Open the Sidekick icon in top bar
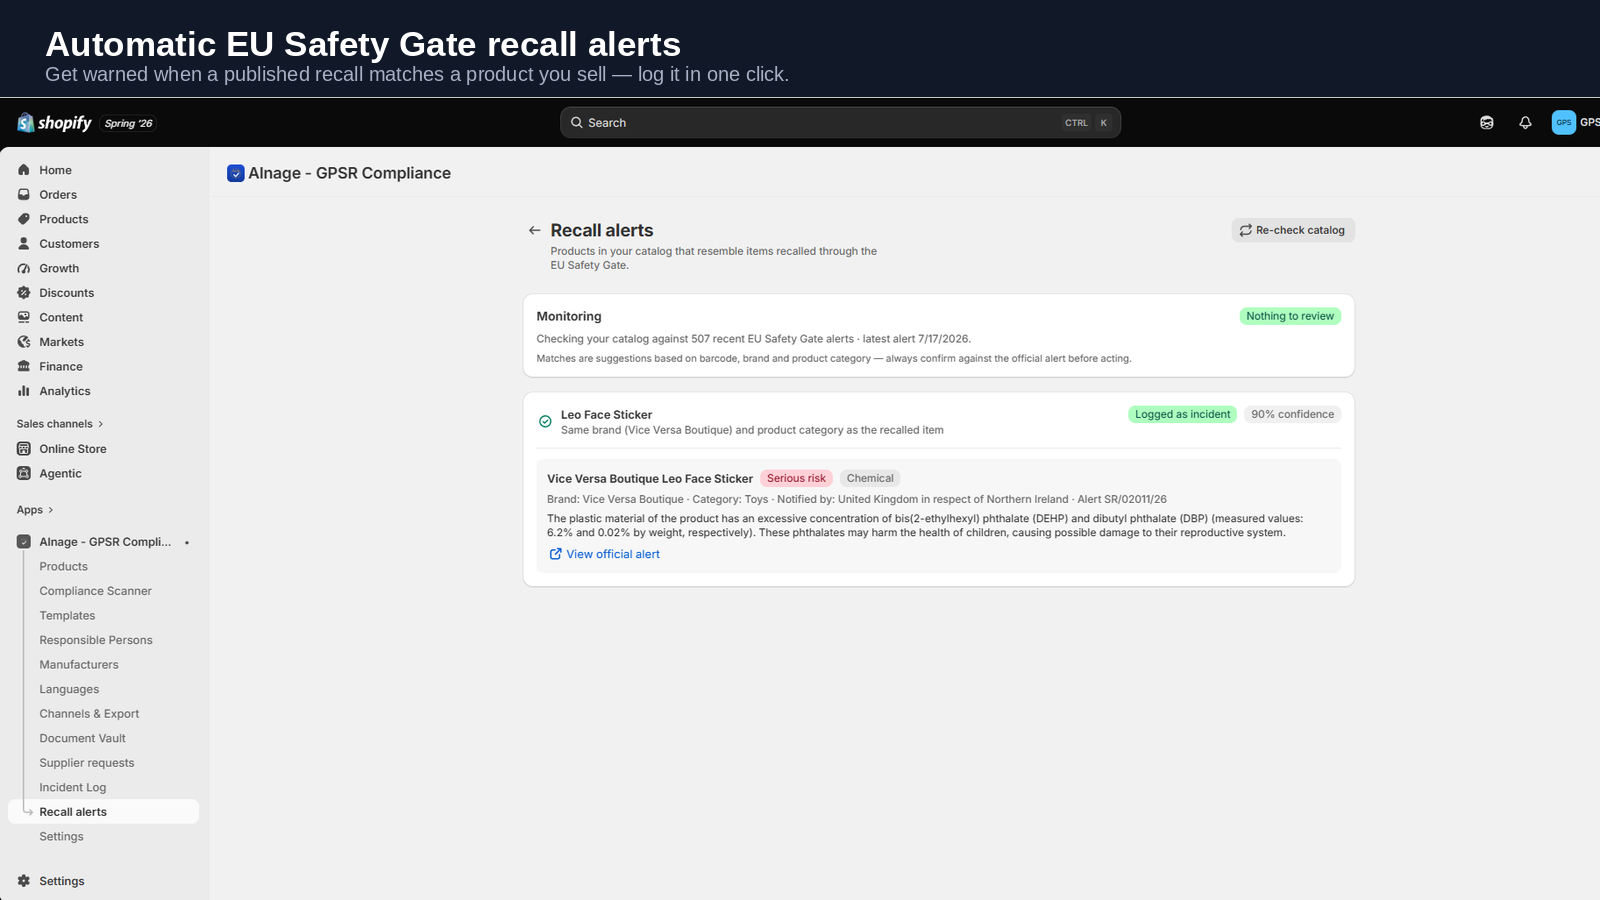This screenshot has height=900, width=1600. pos(1487,123)
